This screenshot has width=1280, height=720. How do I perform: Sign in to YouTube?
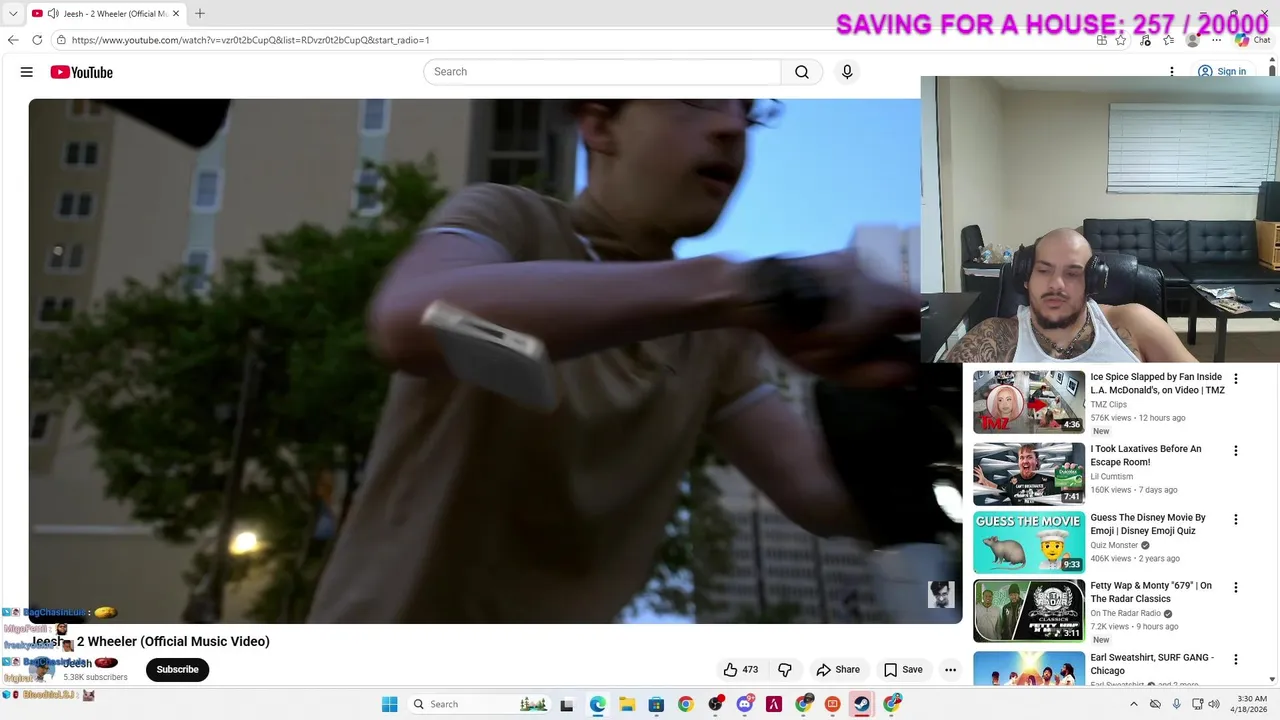coord(1222,72)
